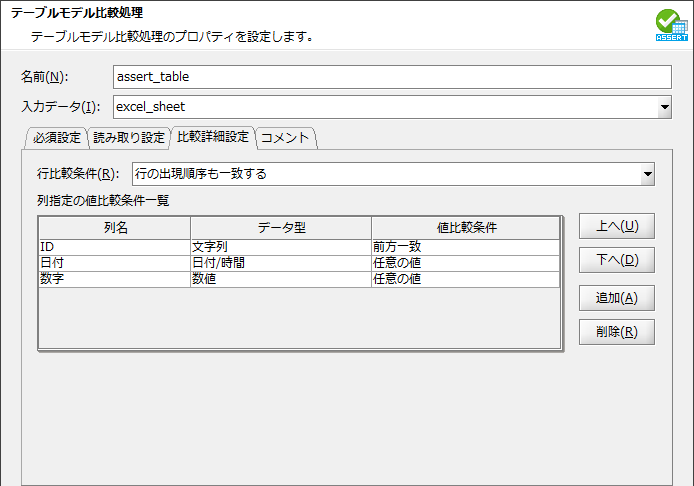This screenshot has width=694, height=486.
Task: Click the データ型 column header
Action: pos(281,228)
